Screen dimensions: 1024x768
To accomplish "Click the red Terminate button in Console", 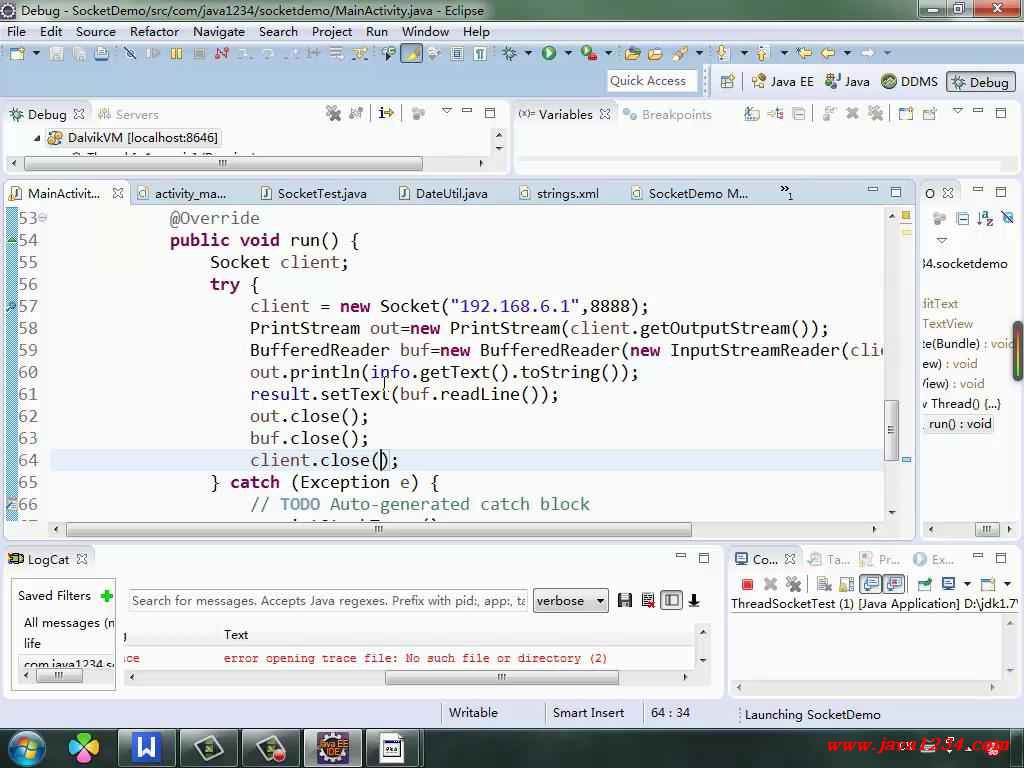I will pos(748,584).
